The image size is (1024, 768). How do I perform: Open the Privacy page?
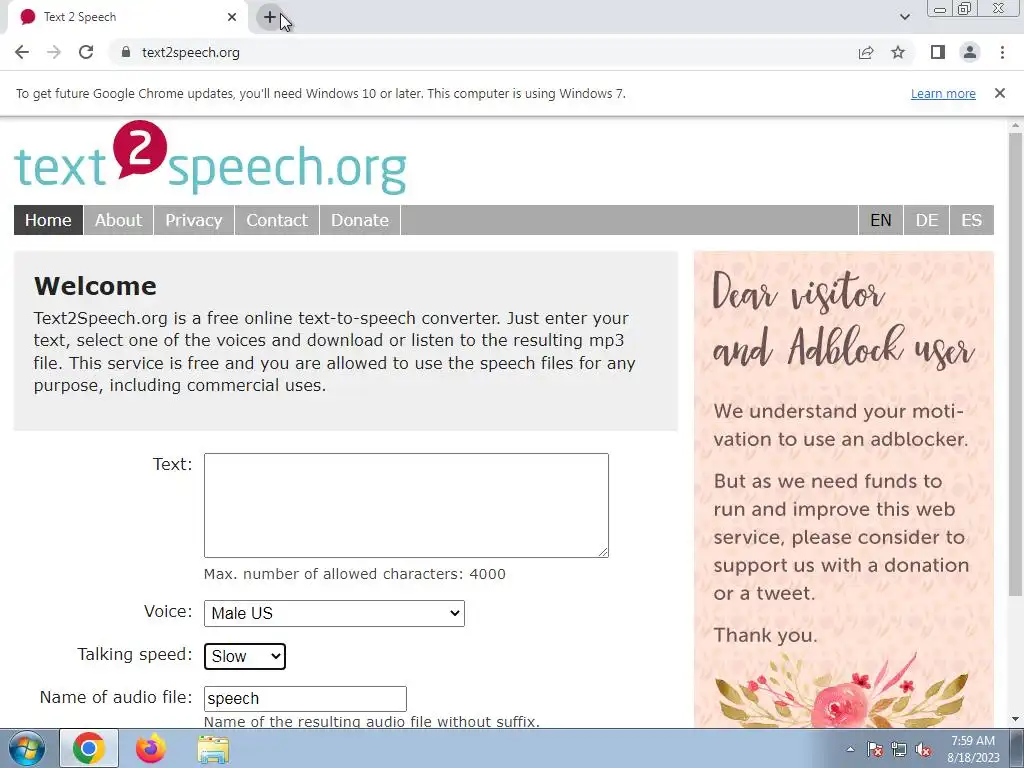[194, 220]
